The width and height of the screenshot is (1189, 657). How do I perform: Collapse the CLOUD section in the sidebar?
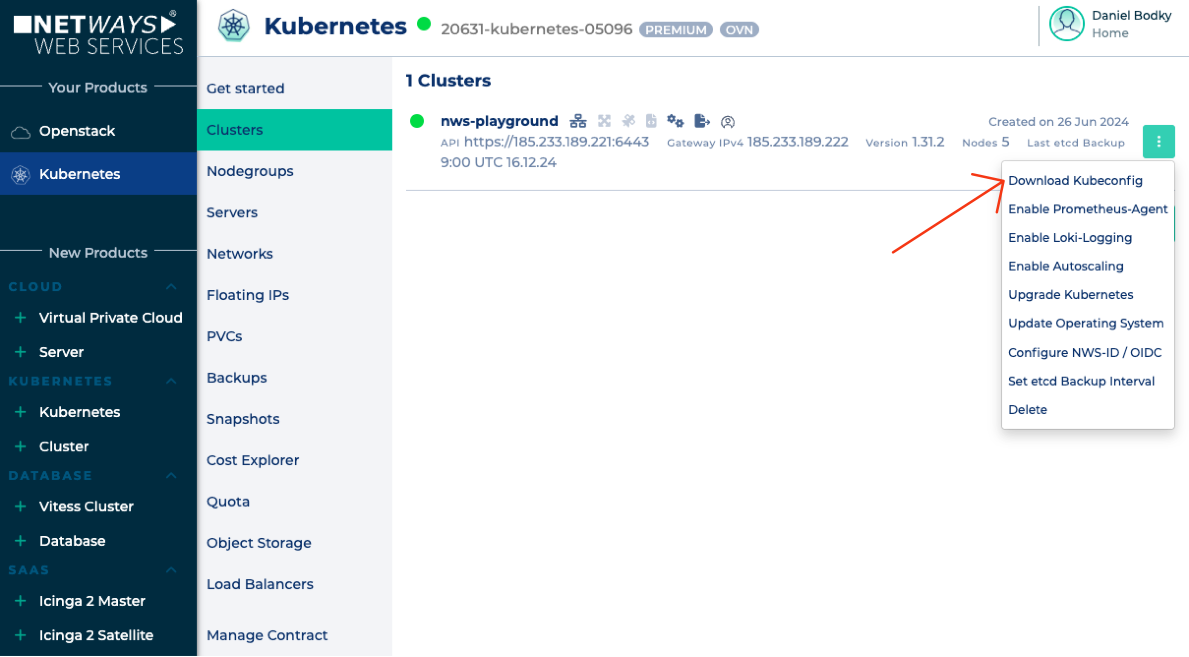pos(170,287)
